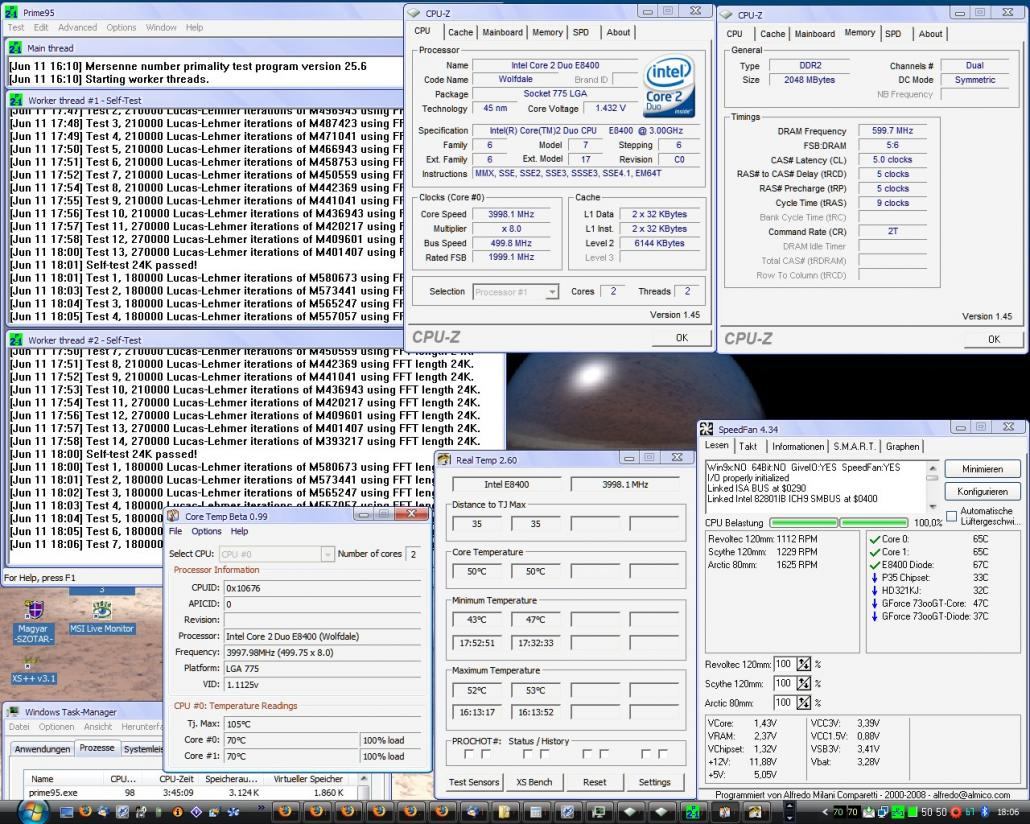
Task: Click Task-Manager process list scroll-up arrow
Action: pos(363,779)
